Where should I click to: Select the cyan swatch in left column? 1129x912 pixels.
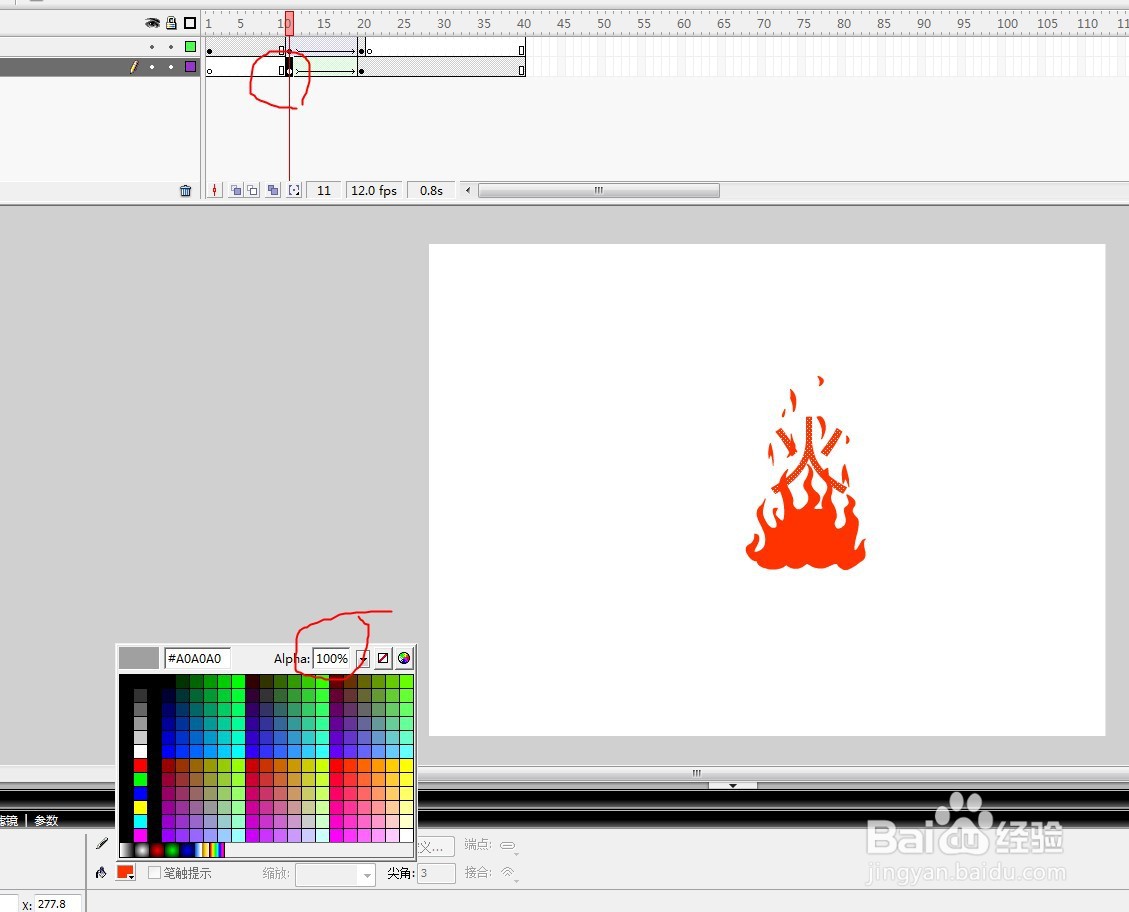click(x=140, y=821)
